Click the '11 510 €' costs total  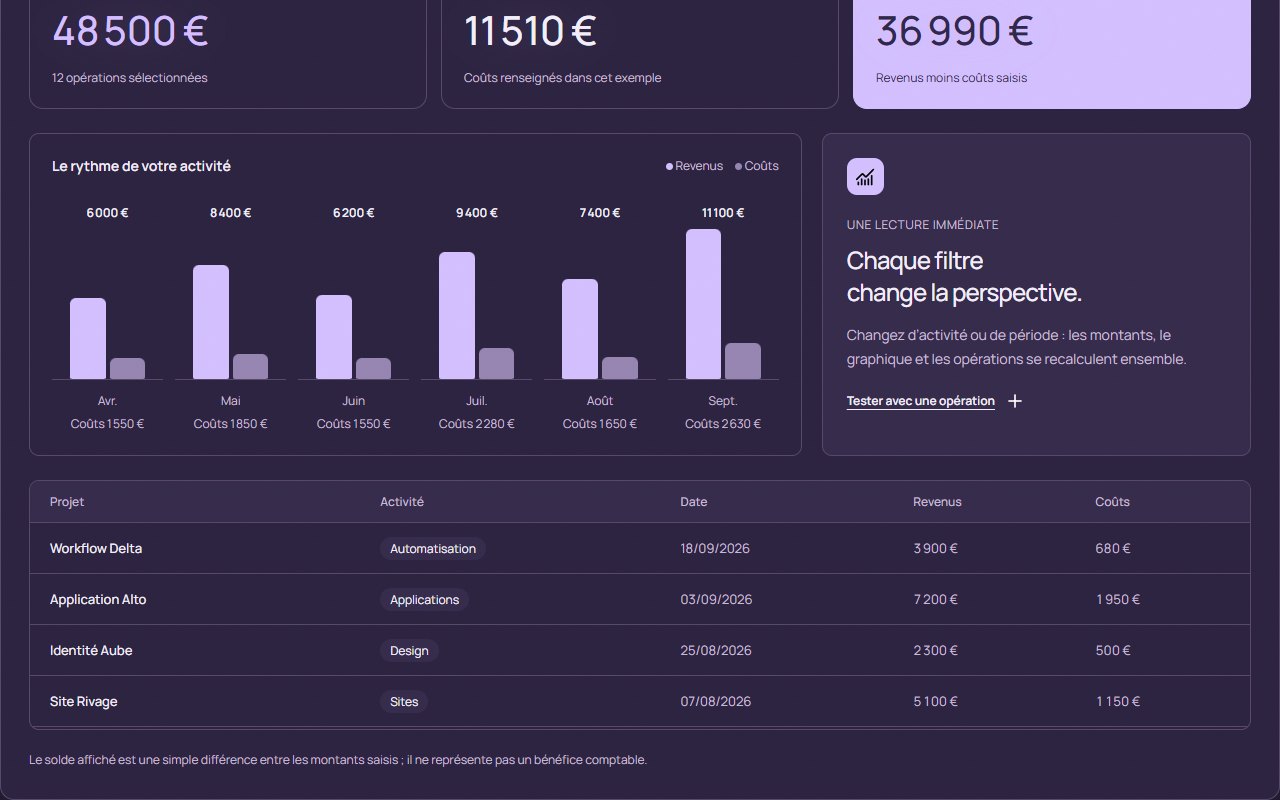point(530,31)
